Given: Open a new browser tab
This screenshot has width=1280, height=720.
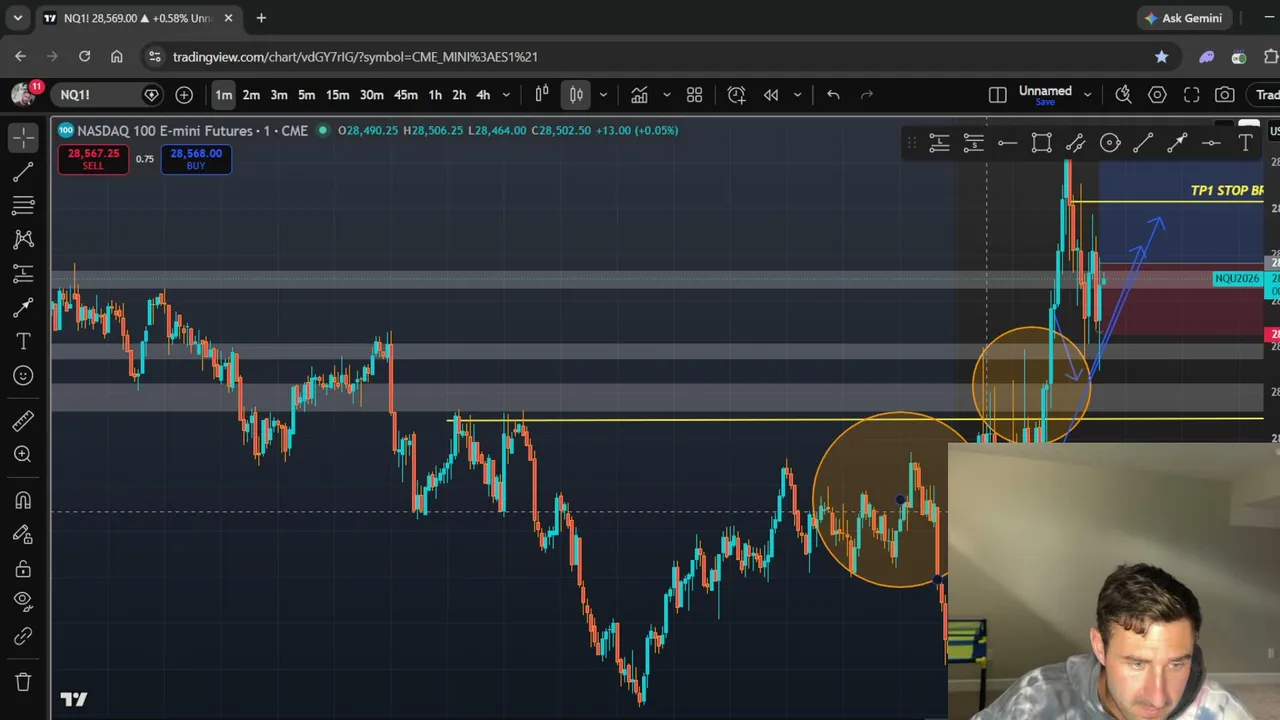Looking at the screenshot, I should click(261, 18).
